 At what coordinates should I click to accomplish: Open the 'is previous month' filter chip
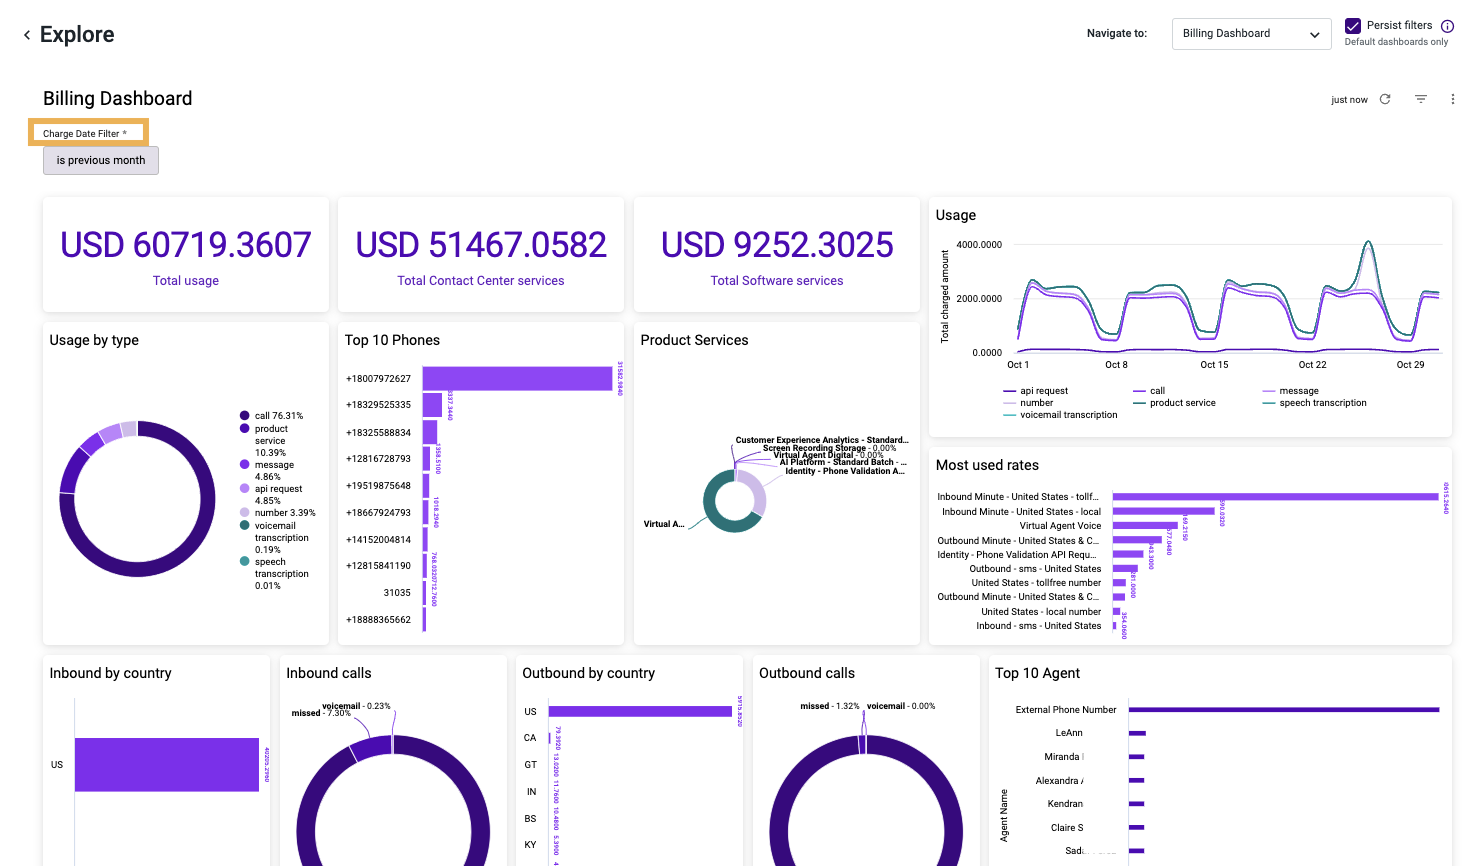[100, 160]
